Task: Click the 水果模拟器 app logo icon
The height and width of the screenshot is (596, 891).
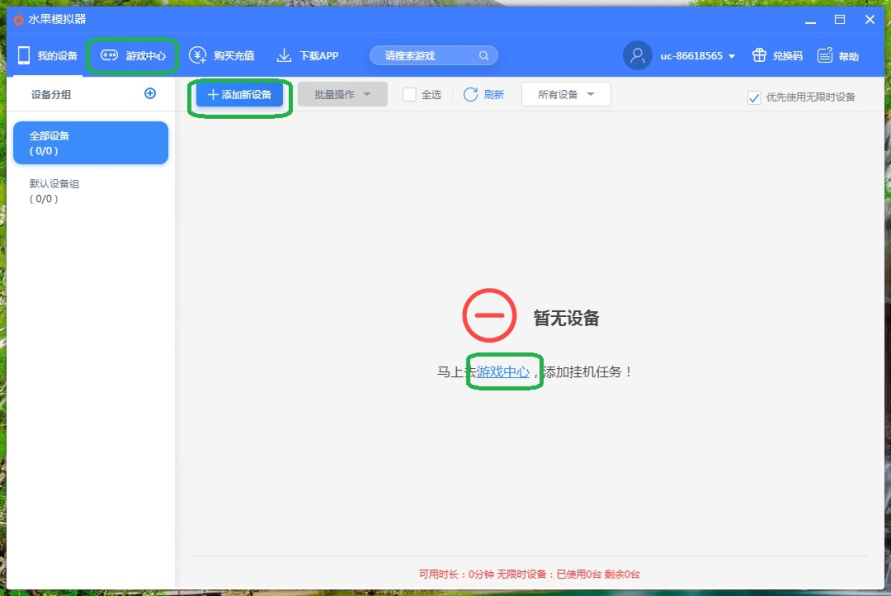Action: pos(18,19)
